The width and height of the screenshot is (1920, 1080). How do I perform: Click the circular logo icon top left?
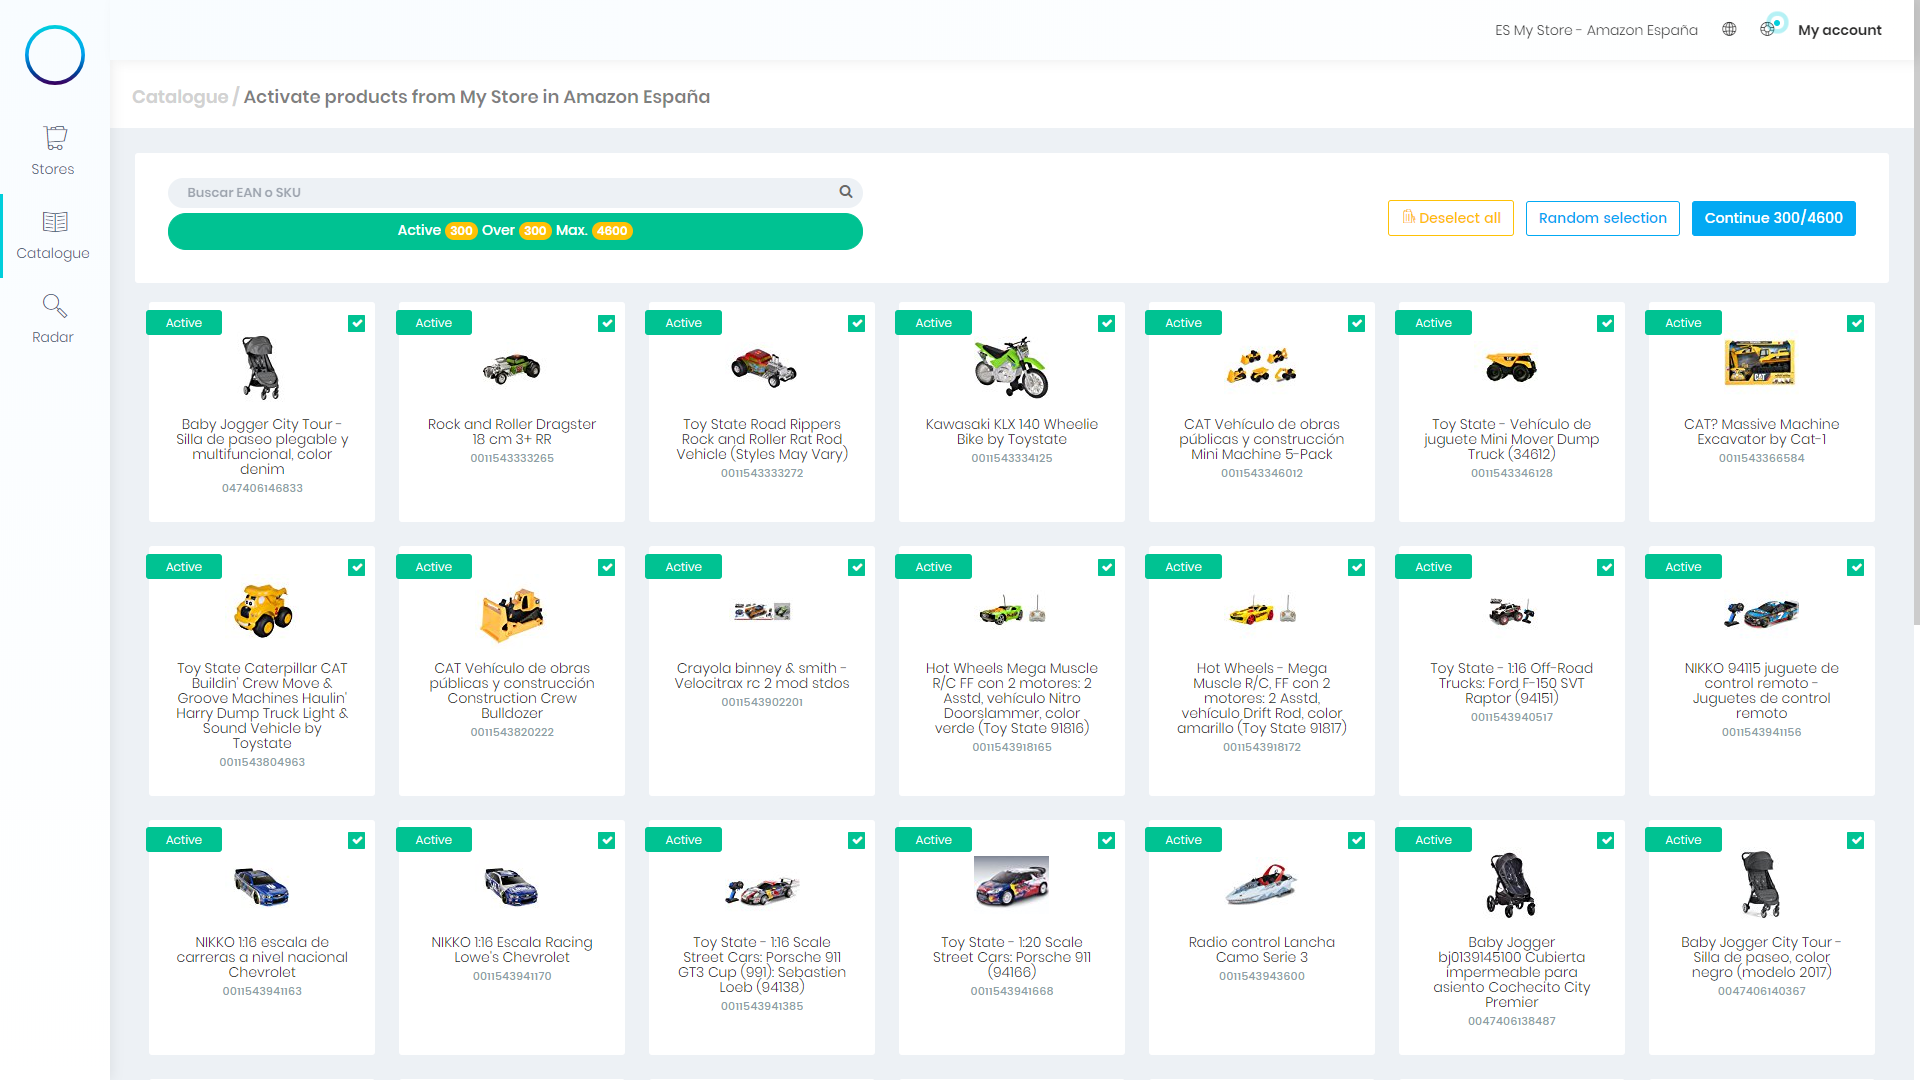coord(53,53)
